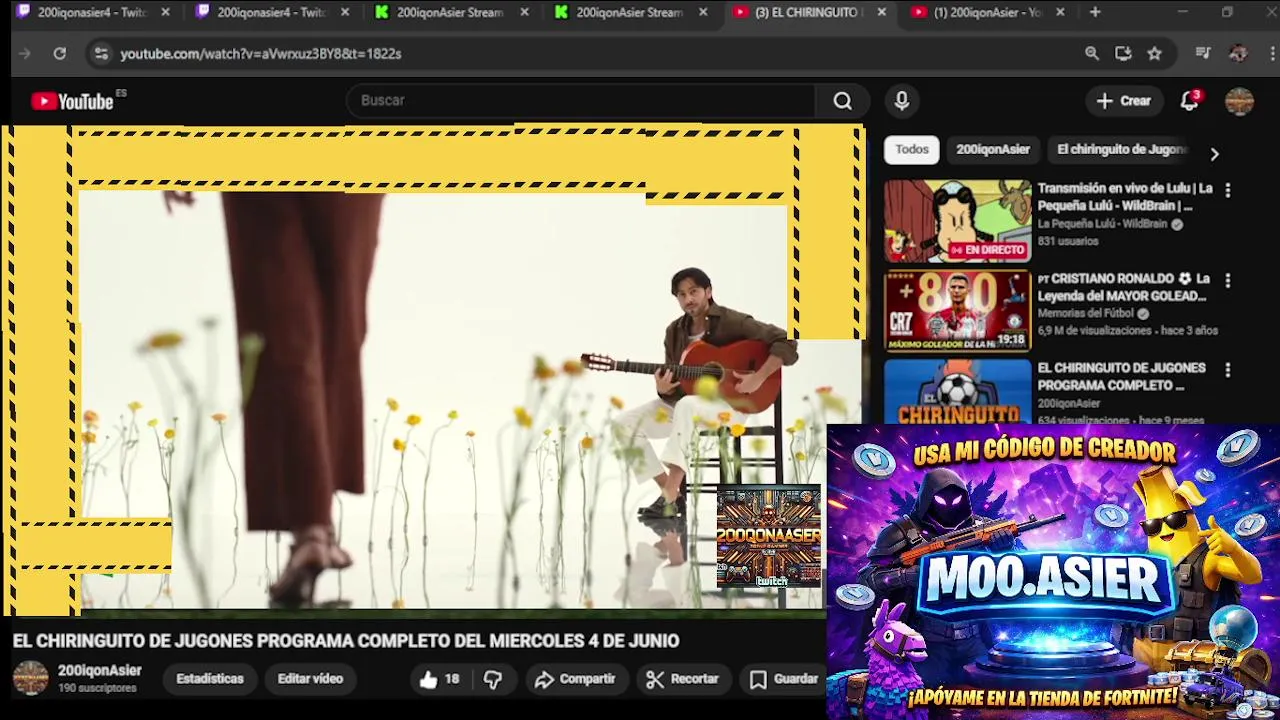Open options for Transmisión en vivo de Lulu

tap(1228, 190)
